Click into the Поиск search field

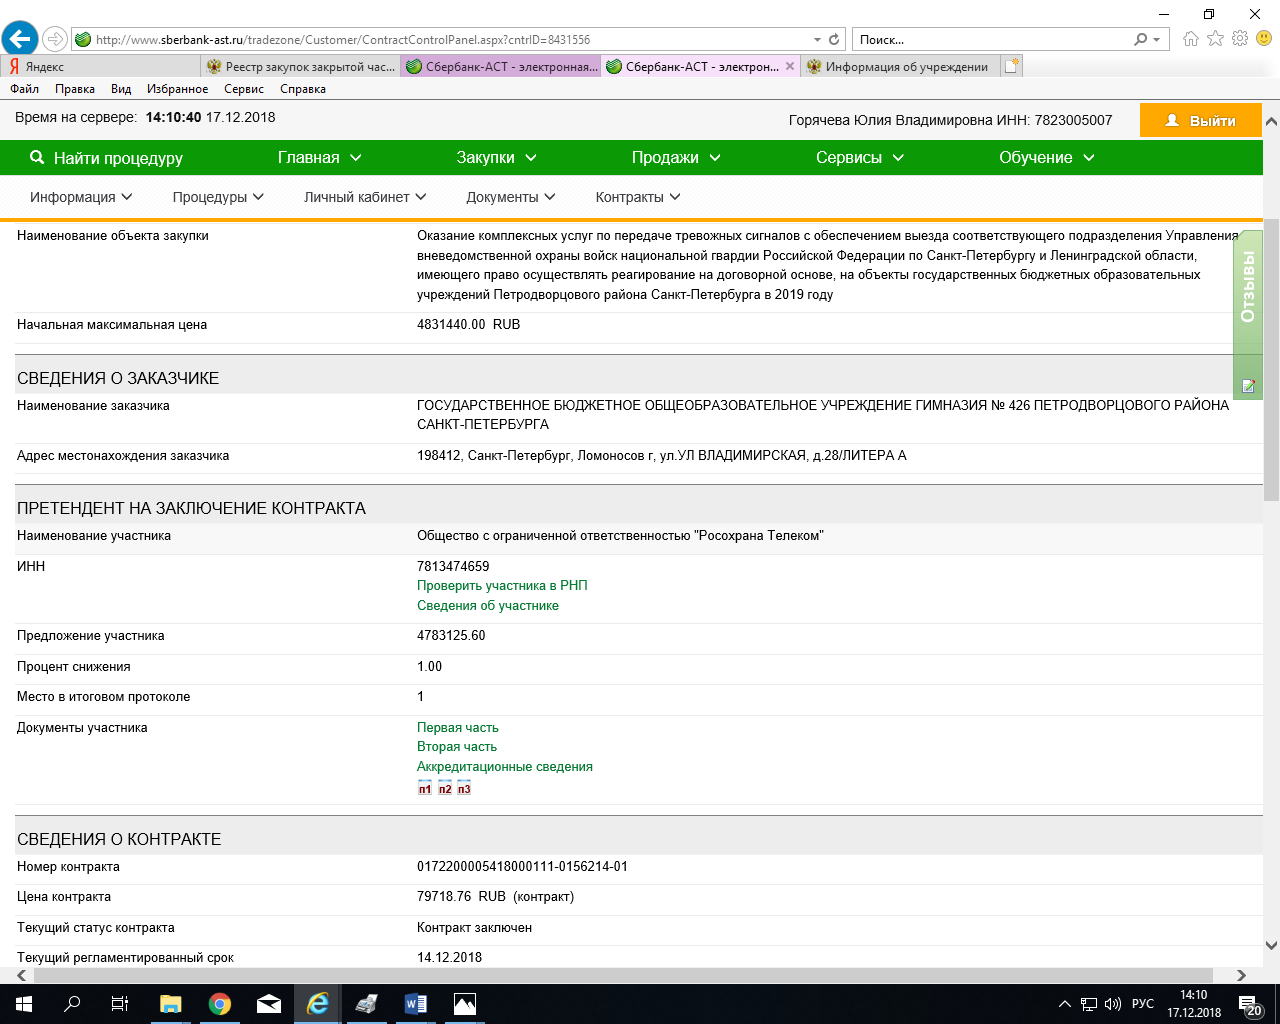pos(992,40)
